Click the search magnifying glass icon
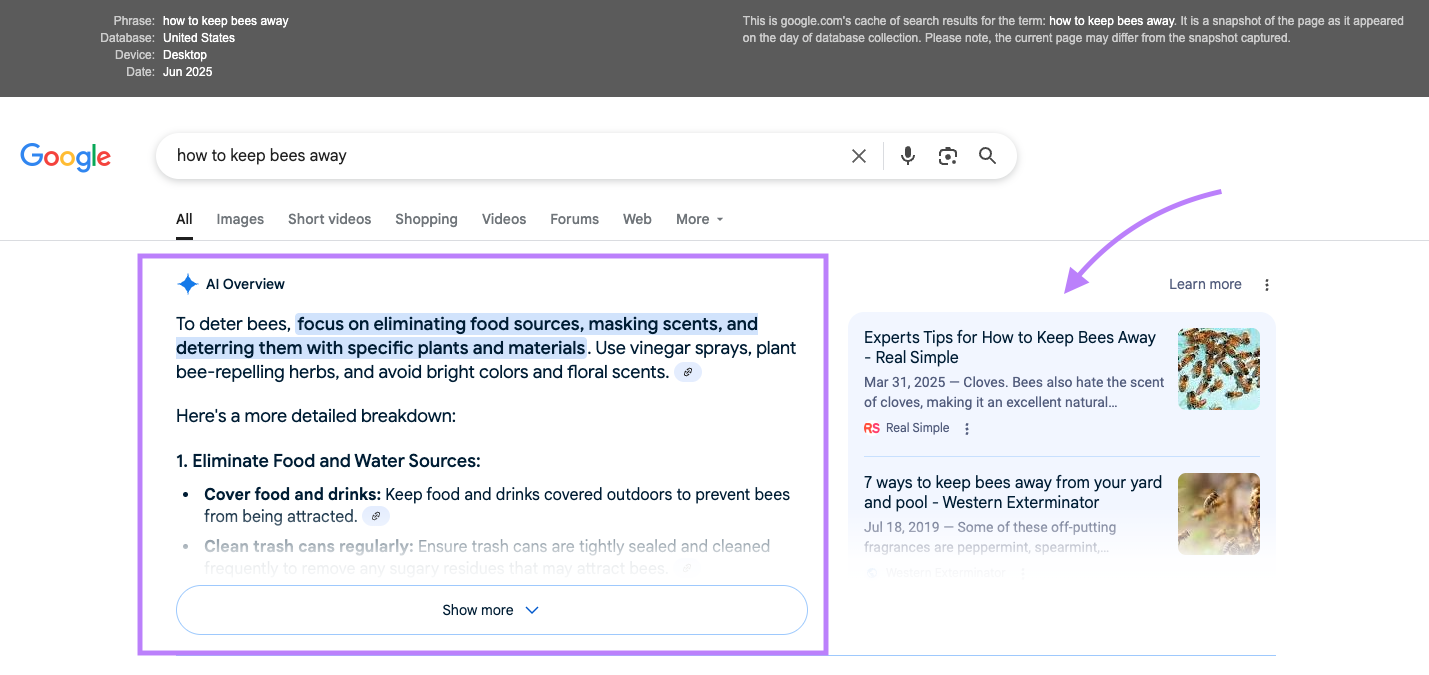This screenshot has width=1429, height=675. (987, 156)
